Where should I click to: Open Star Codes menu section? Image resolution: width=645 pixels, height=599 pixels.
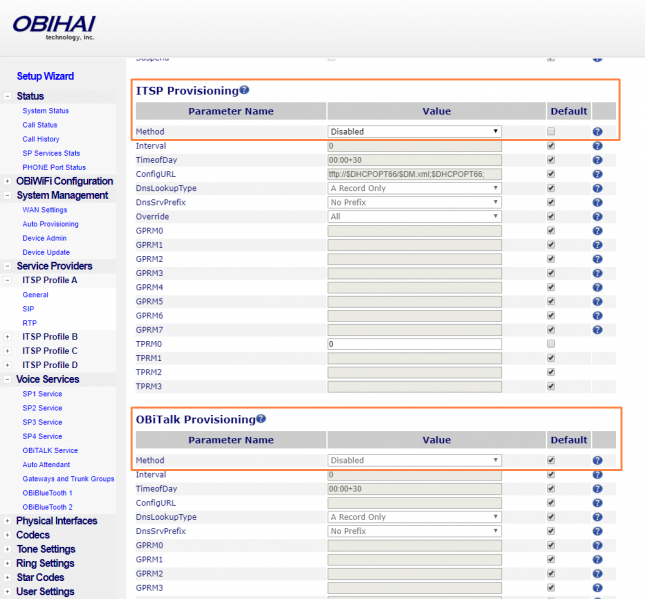40,577
